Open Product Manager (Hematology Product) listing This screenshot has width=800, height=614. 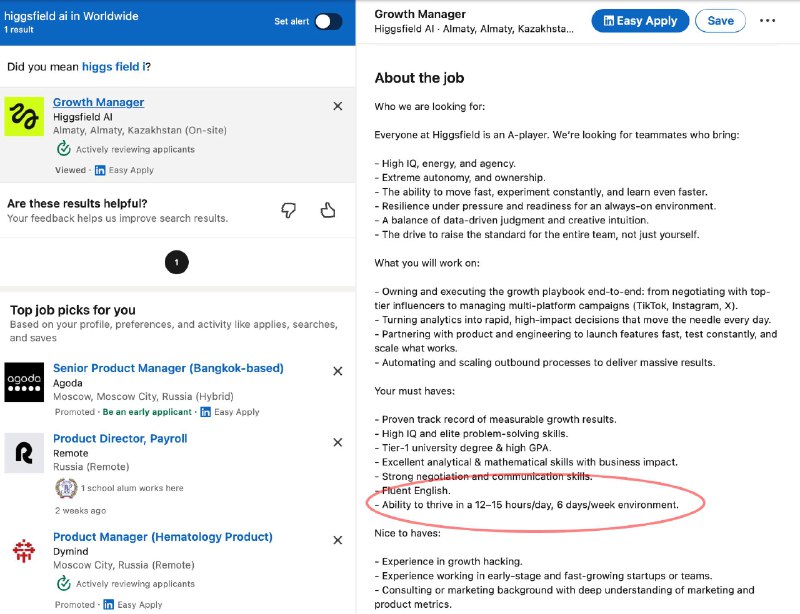[x=162, y=537]
